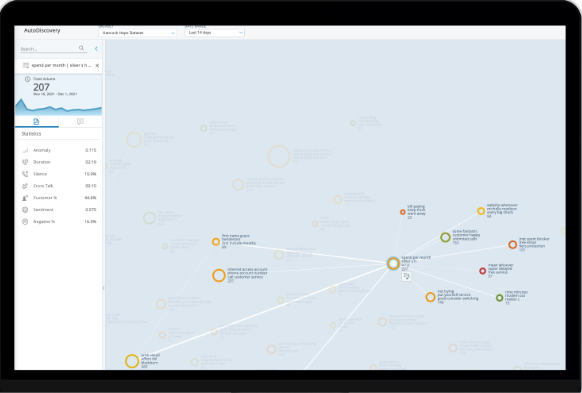Select the 'bill paying' small orange node
Screen dimensions: 582x393
pyautogui.click(x=403, y=212)
